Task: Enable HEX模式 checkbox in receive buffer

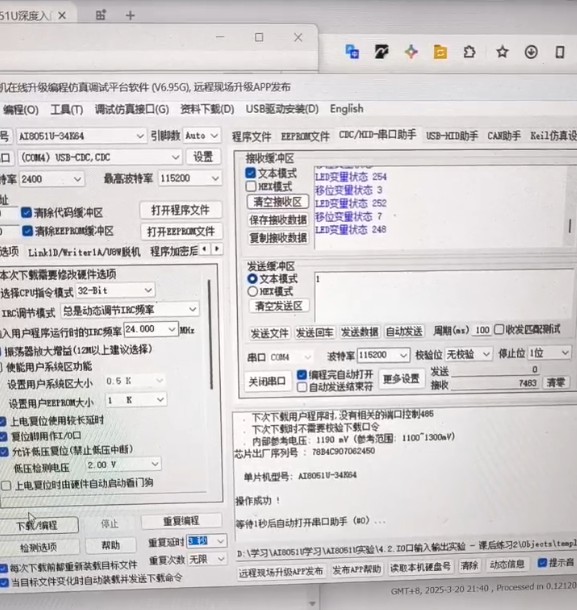Action: 251,186
